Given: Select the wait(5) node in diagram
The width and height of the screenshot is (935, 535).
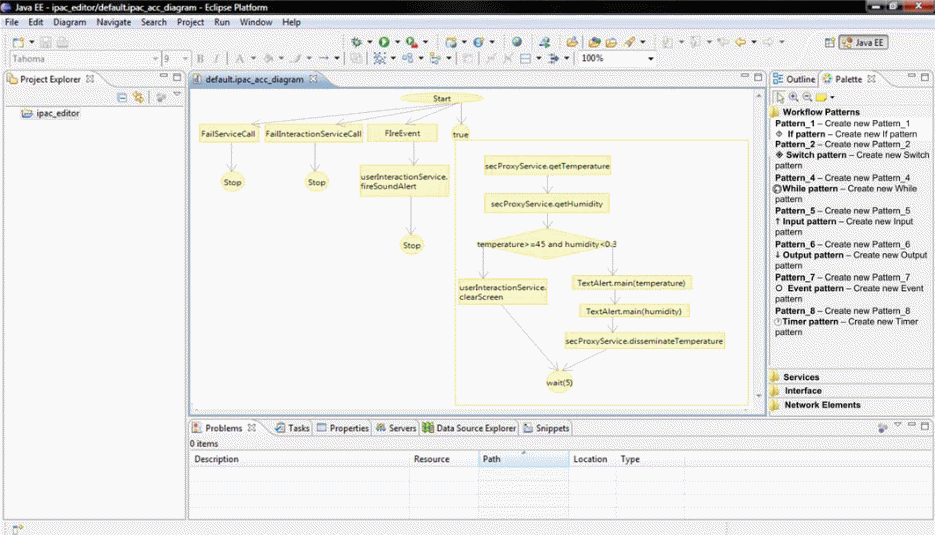Looking at the screenshot, I should point(559,383).
